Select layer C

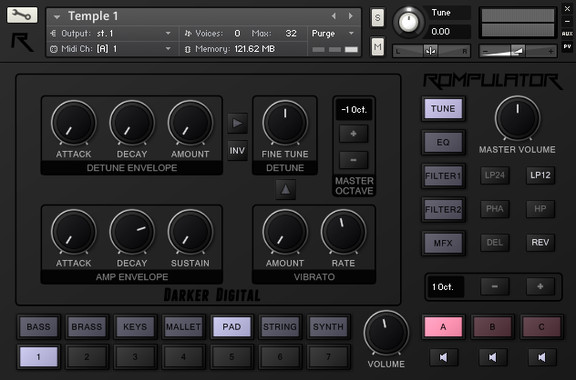tap(541, 327)
